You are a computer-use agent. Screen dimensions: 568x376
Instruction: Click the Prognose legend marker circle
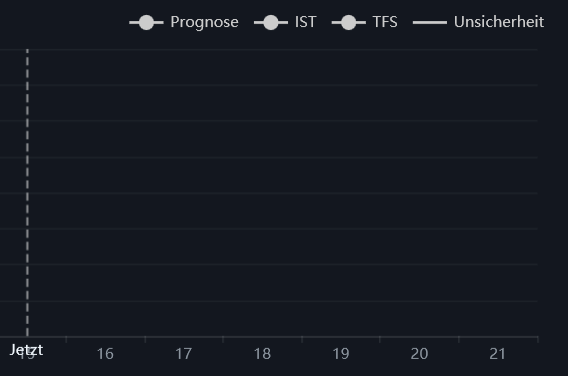[x=146, y=22]
